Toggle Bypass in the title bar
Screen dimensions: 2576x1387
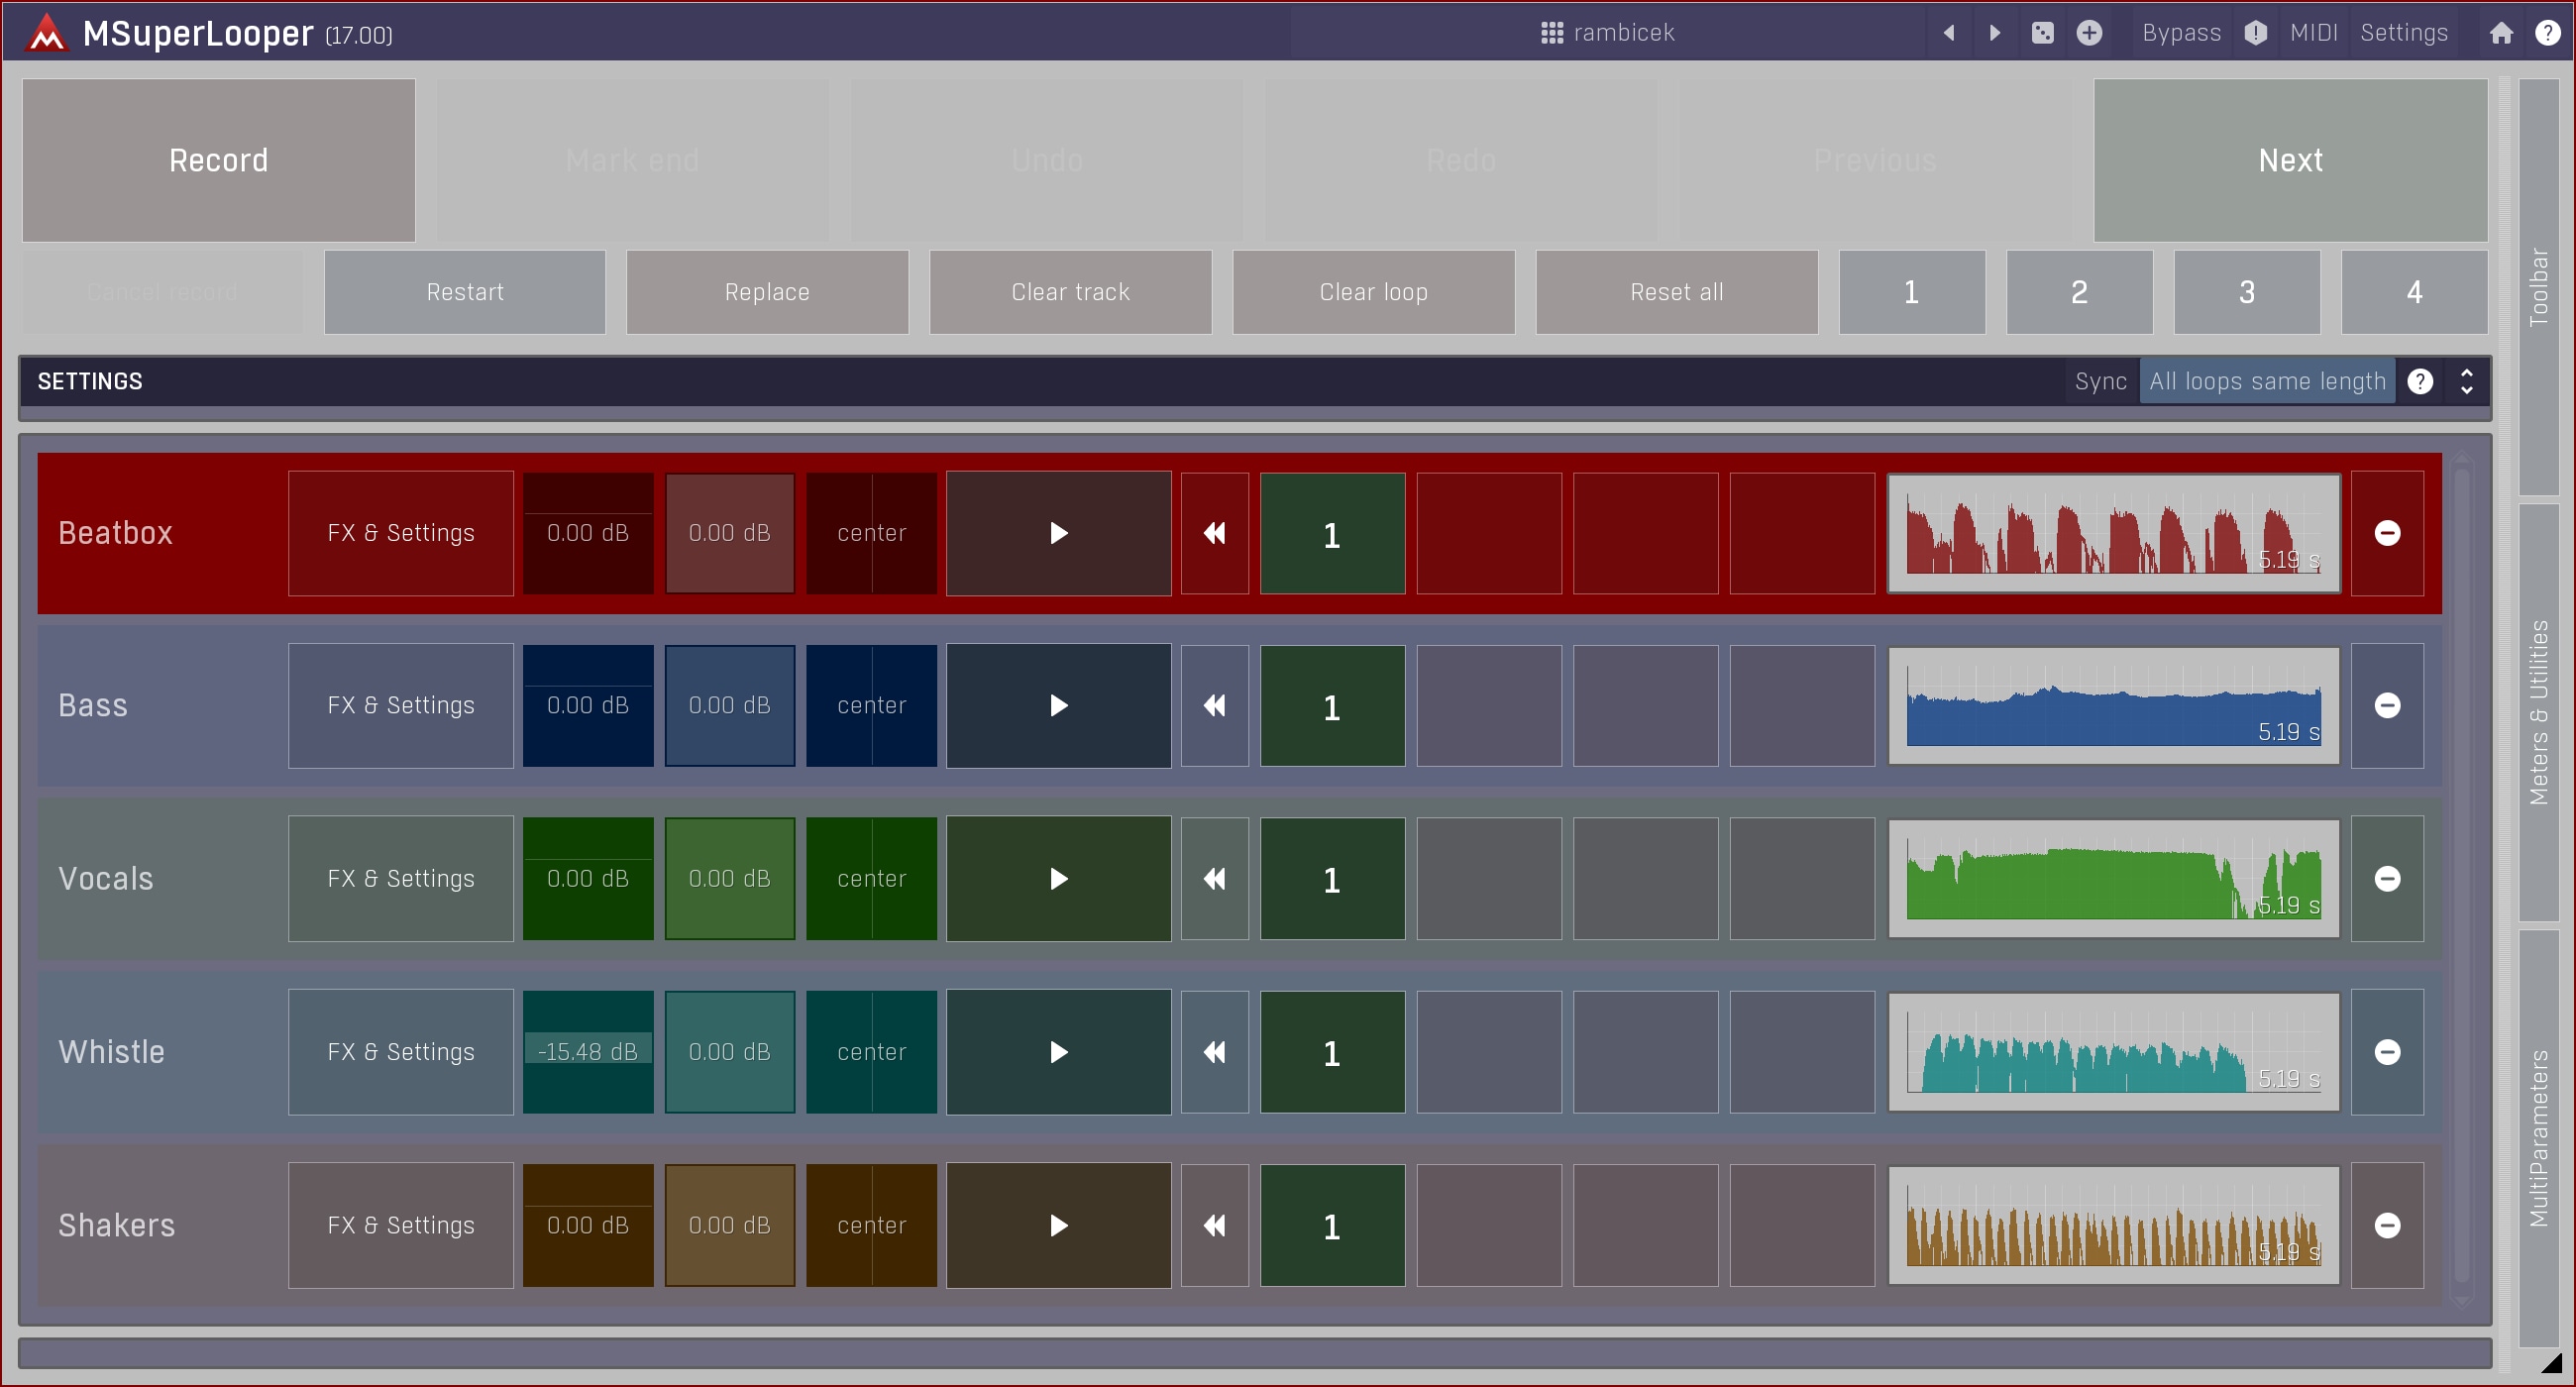pyautogui.click(x=2181, y=33)
